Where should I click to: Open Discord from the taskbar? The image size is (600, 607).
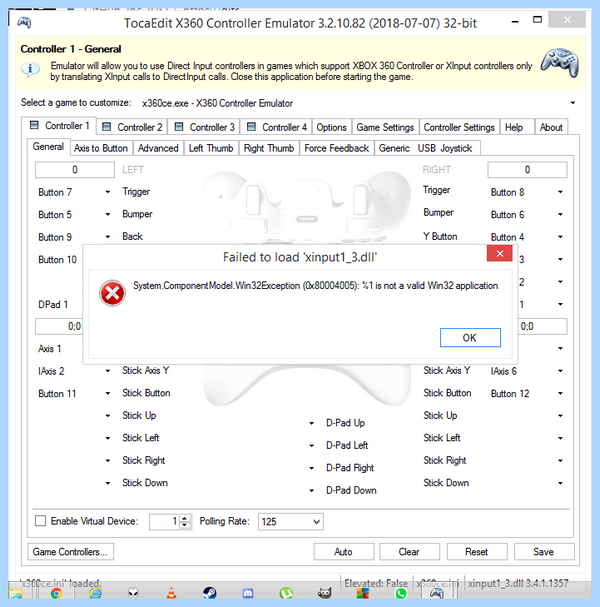[x=248, y=593]
